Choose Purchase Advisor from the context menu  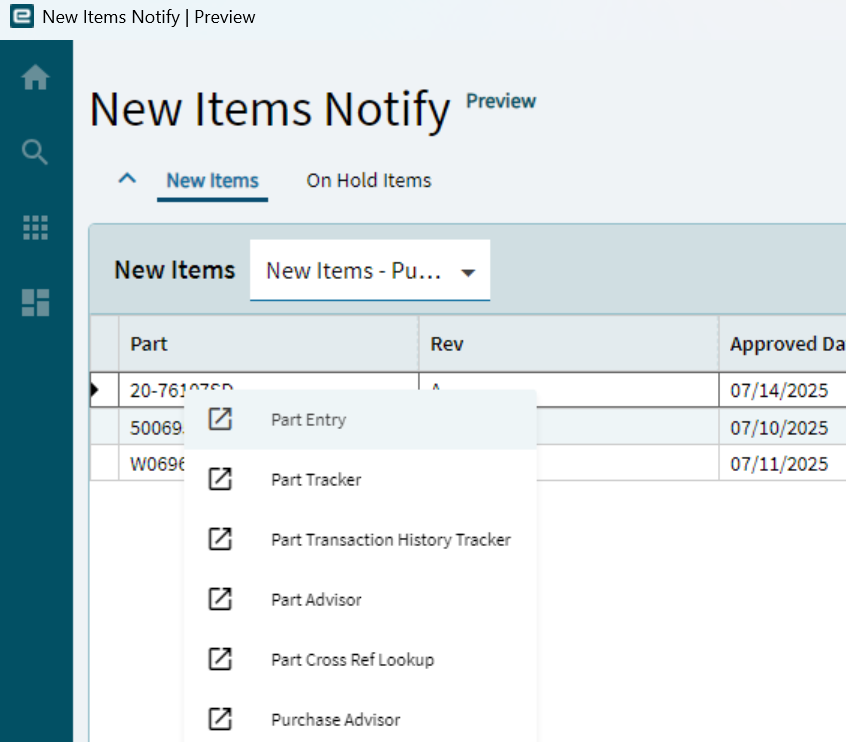[x=334, y=719]
